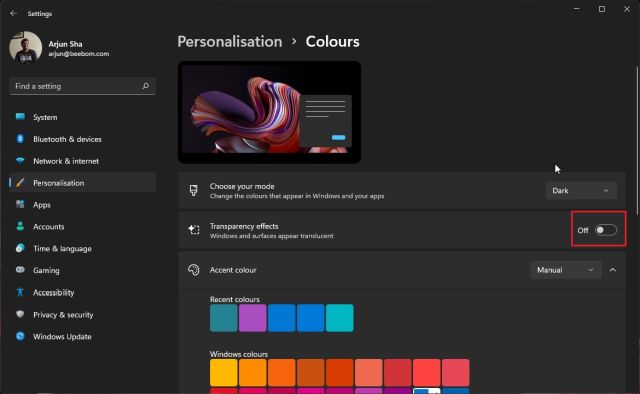
Task: Click the Accessibility figure icon
Action: 20,292
